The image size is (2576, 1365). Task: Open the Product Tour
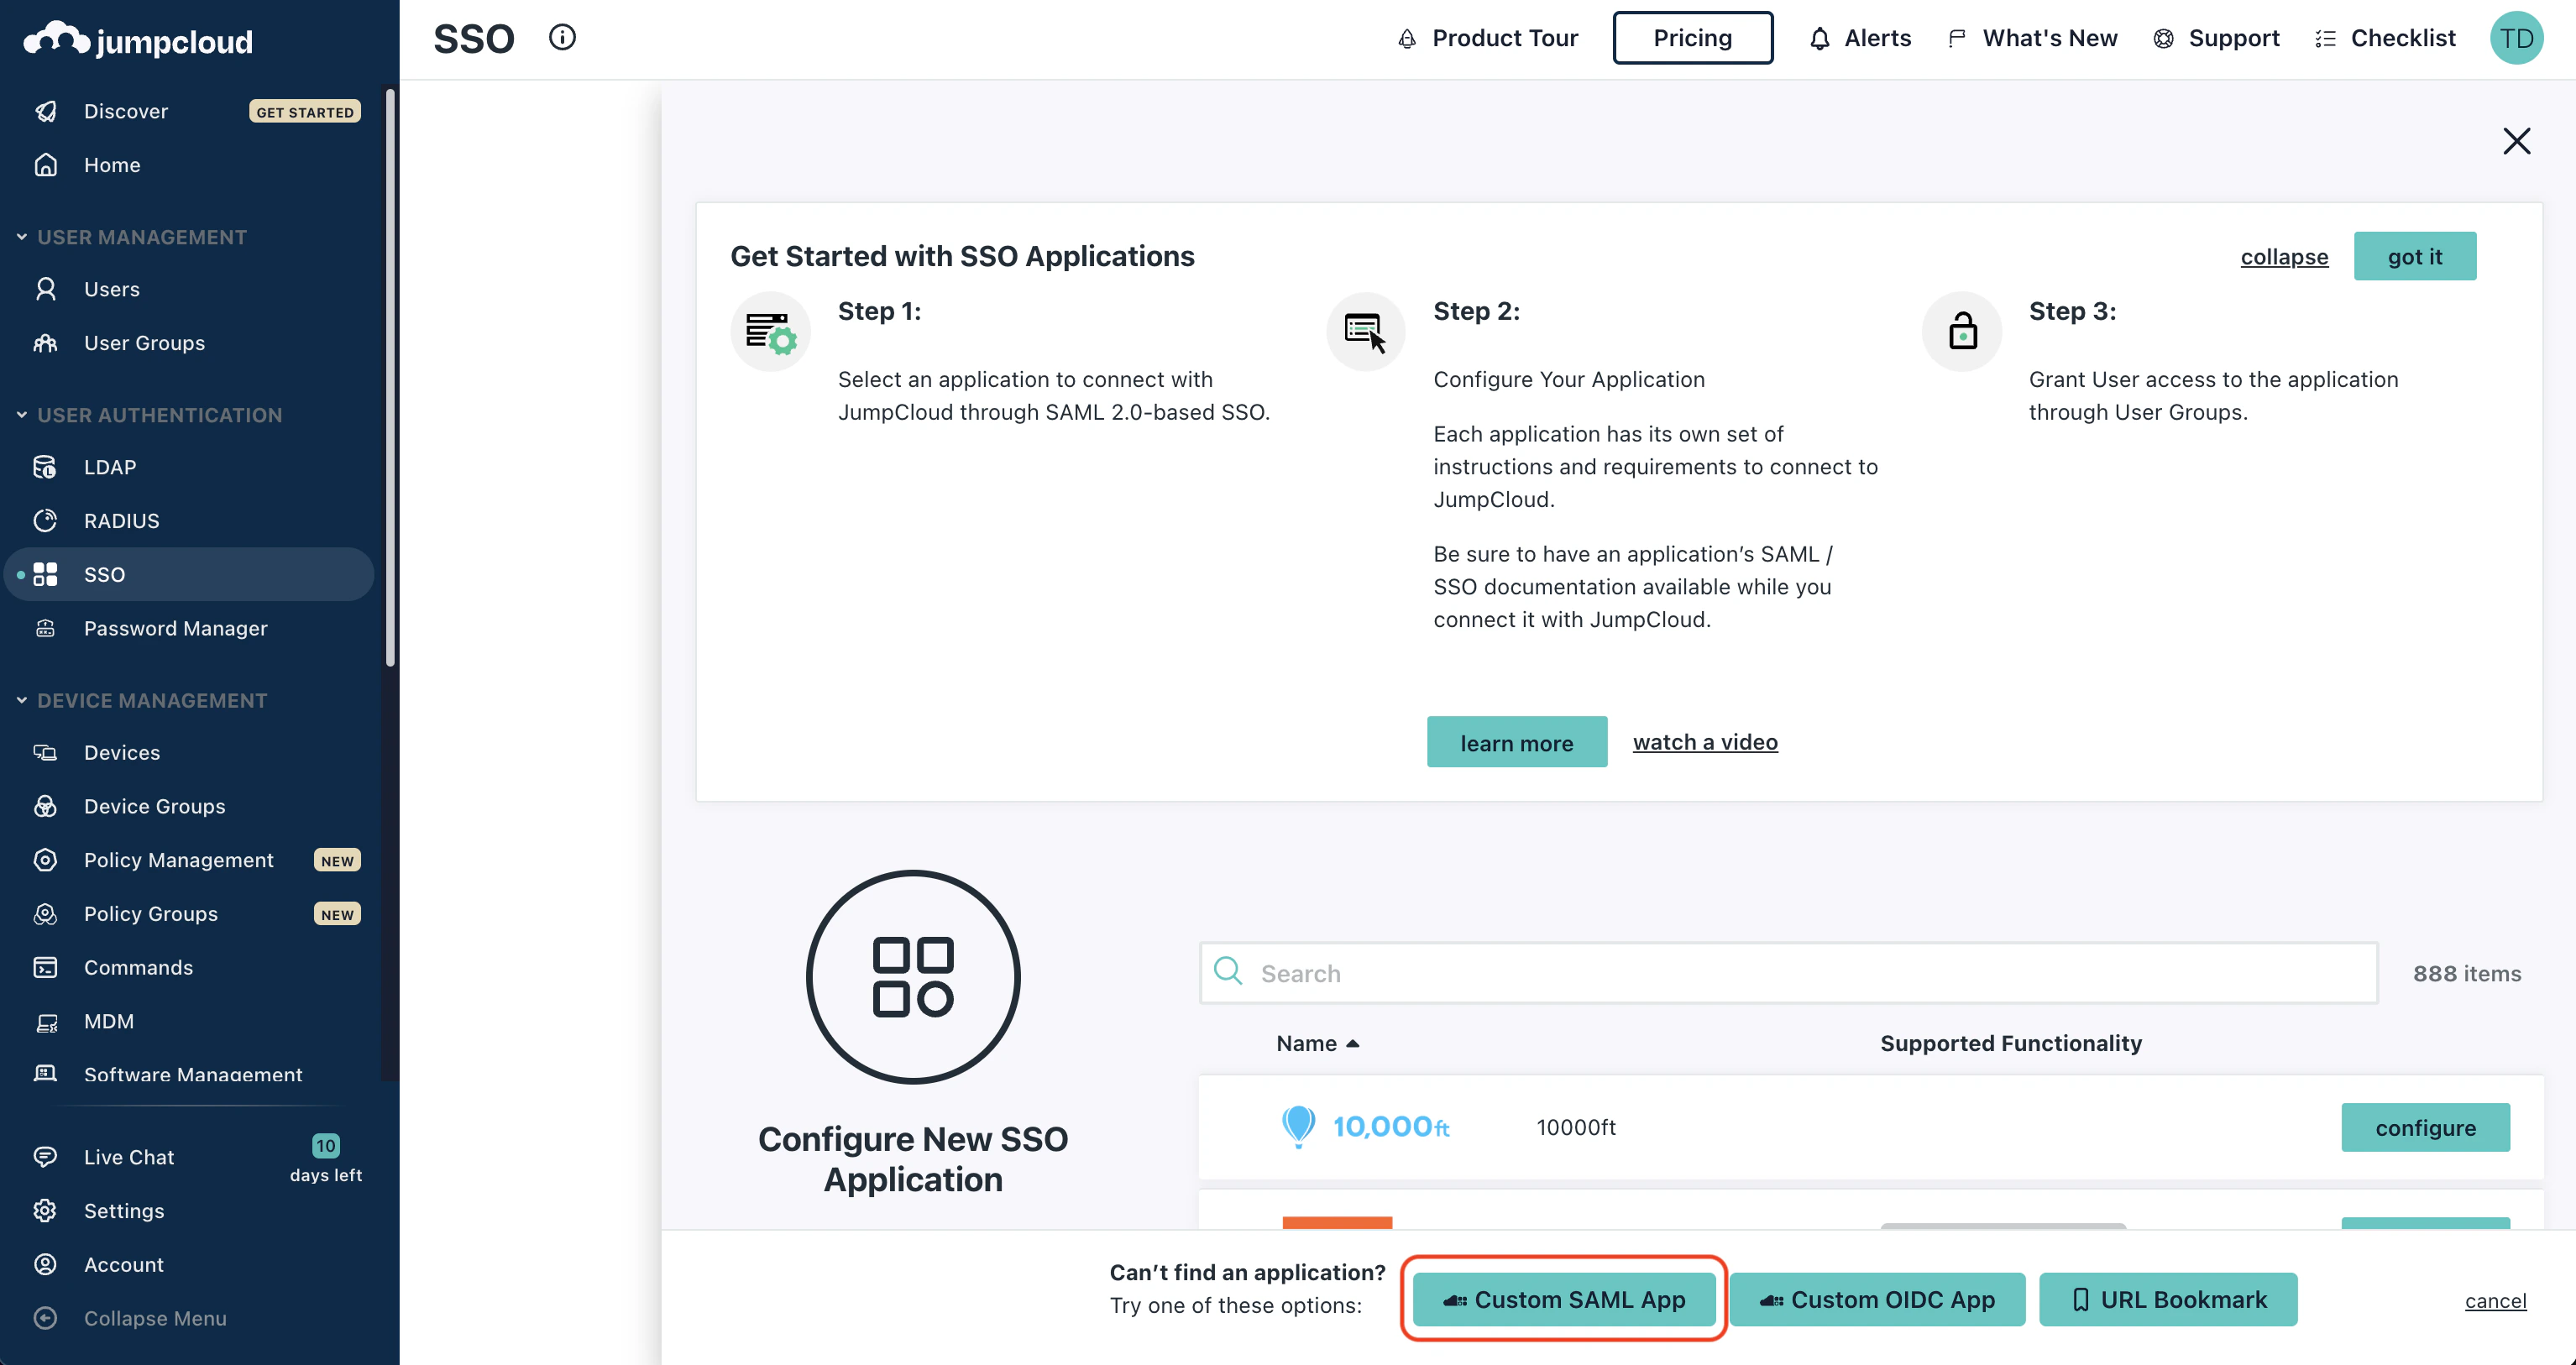[1488, 38]
